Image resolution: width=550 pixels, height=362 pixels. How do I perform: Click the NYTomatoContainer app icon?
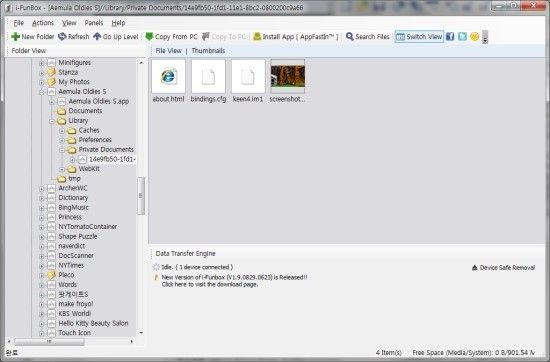coord(52,227)
